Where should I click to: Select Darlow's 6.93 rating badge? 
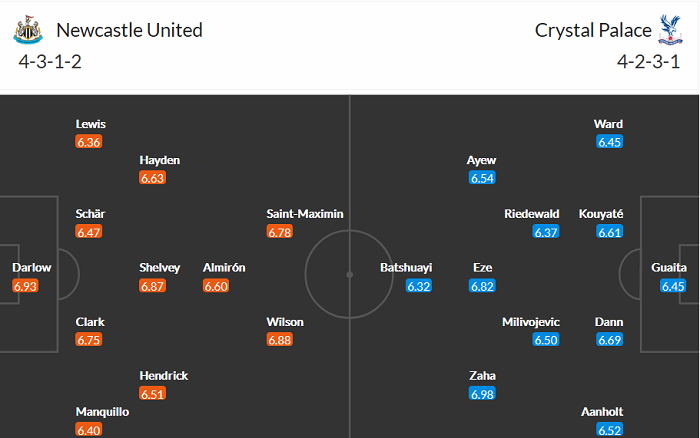pos(25,286)
